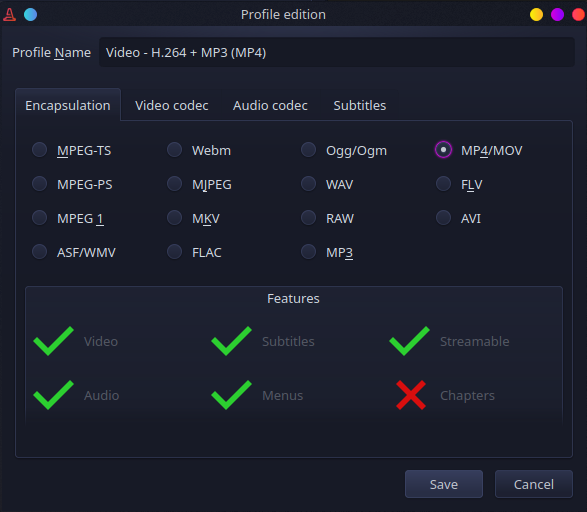587x512 pixels.
Task: Click the red X next to Chapters
Action: pyautogui.click(x=411, y=395)
